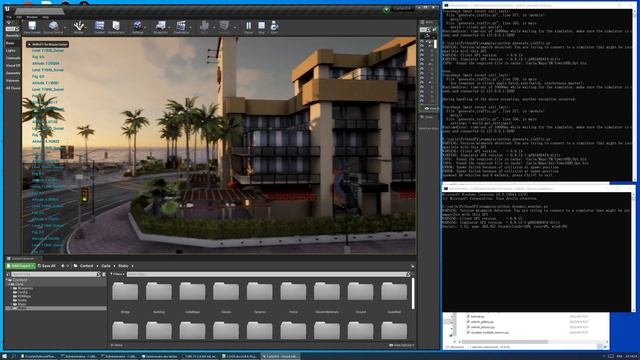This screenshot has width=640, height=360.
Task: Click the asset search field
Action: point(268,274)
